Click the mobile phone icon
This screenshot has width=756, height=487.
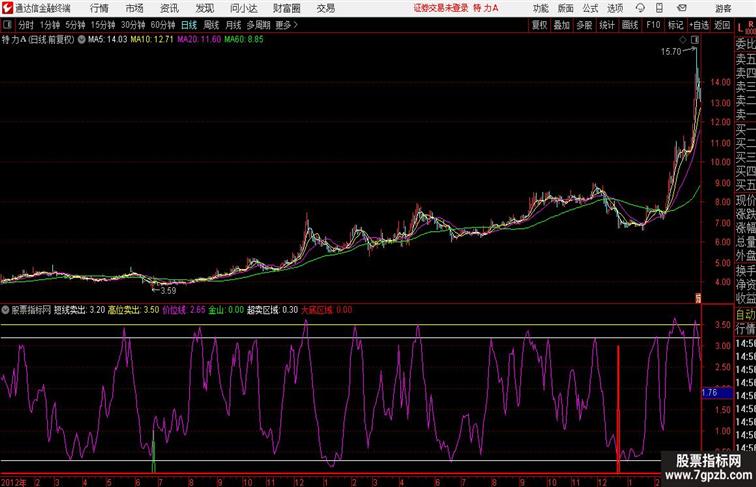point(660,8)
